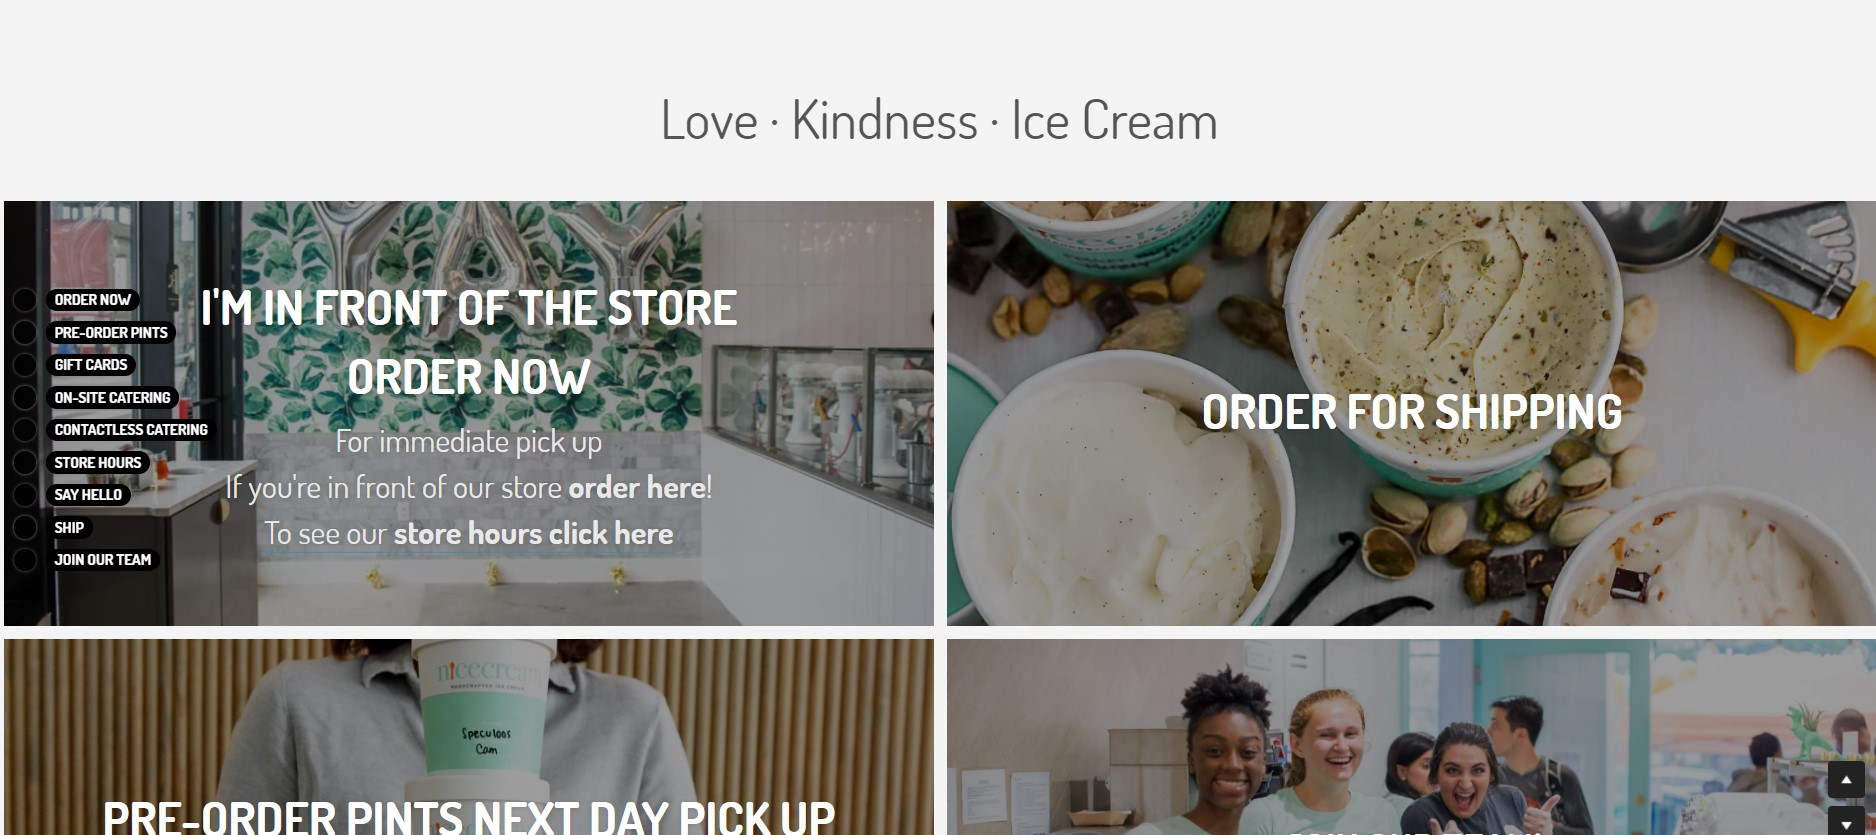Select the dot beside Say Hello

click(x=25, y=495)
